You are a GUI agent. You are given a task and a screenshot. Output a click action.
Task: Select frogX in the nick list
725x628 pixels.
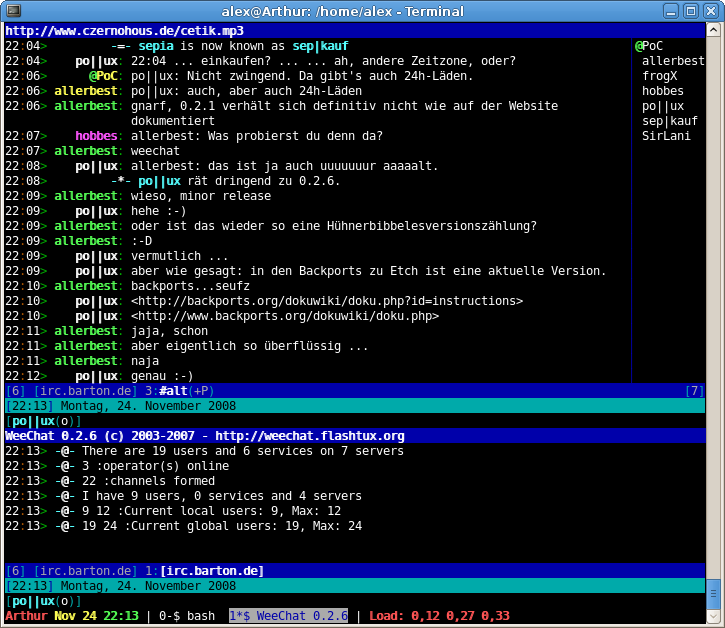(660, 76)
